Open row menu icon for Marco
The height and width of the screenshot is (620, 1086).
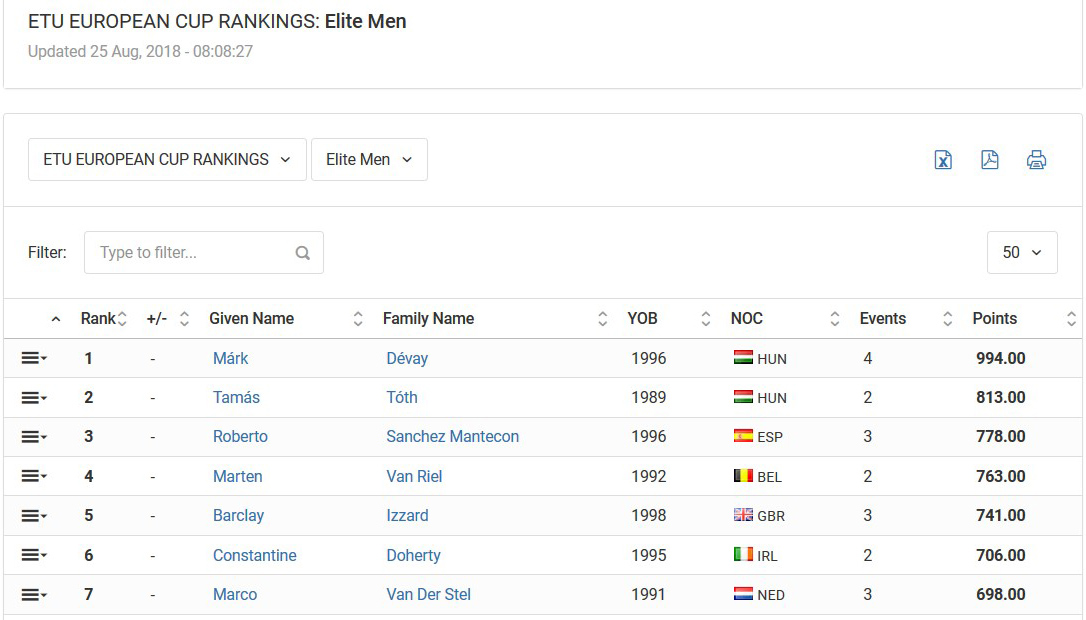pyautogui.click(x=33, y=594)
